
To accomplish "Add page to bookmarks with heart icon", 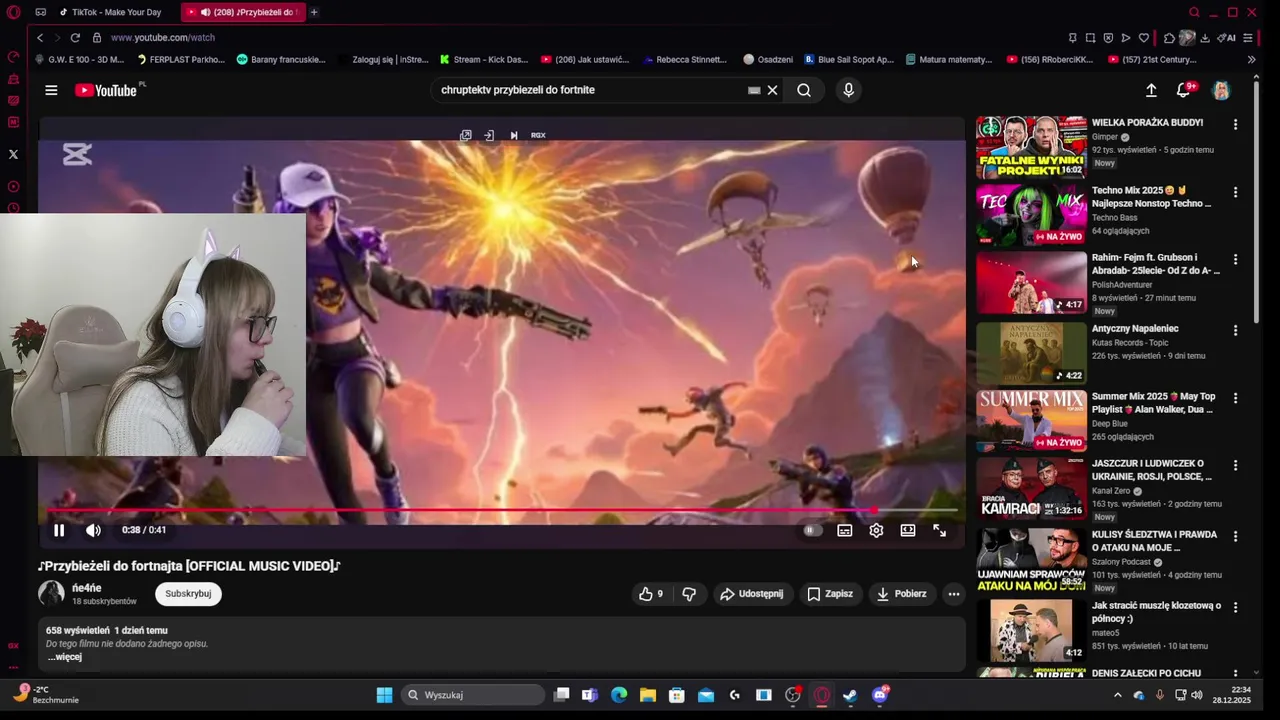I will 1144,38.
